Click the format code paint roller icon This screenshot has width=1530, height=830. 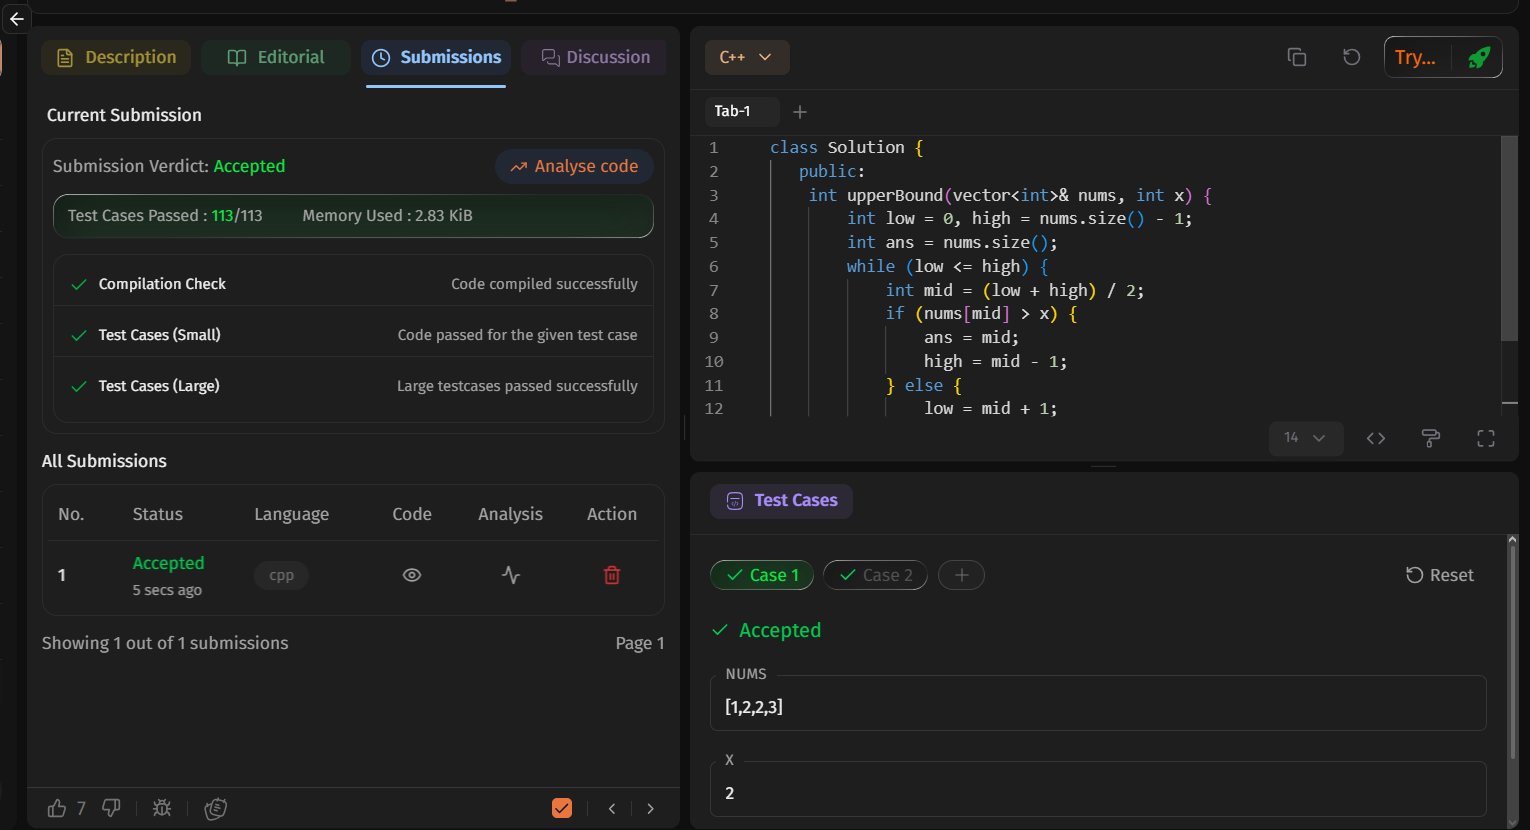(1431, 438)
